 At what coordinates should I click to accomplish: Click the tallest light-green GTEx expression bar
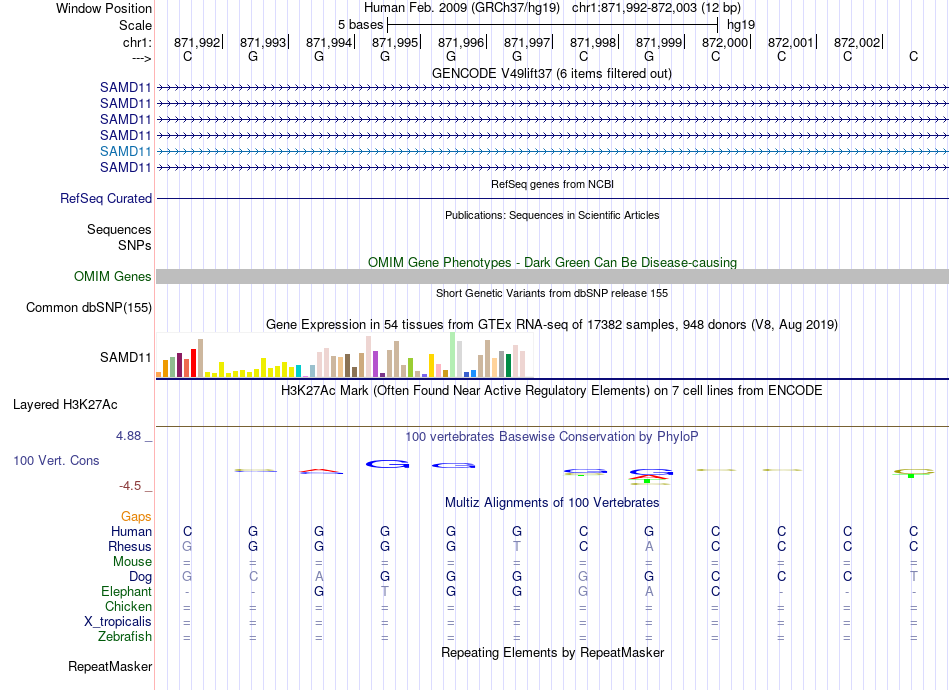click(x=452, y=355)
